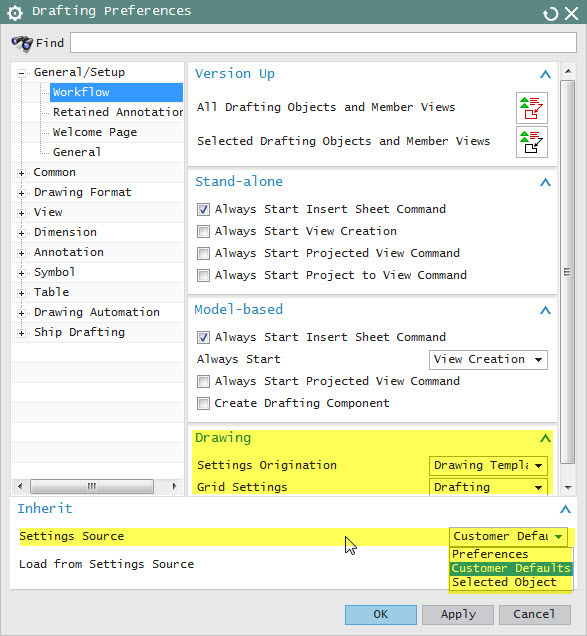
Task: Expand the Common tree node
Action: coord(21,173)
